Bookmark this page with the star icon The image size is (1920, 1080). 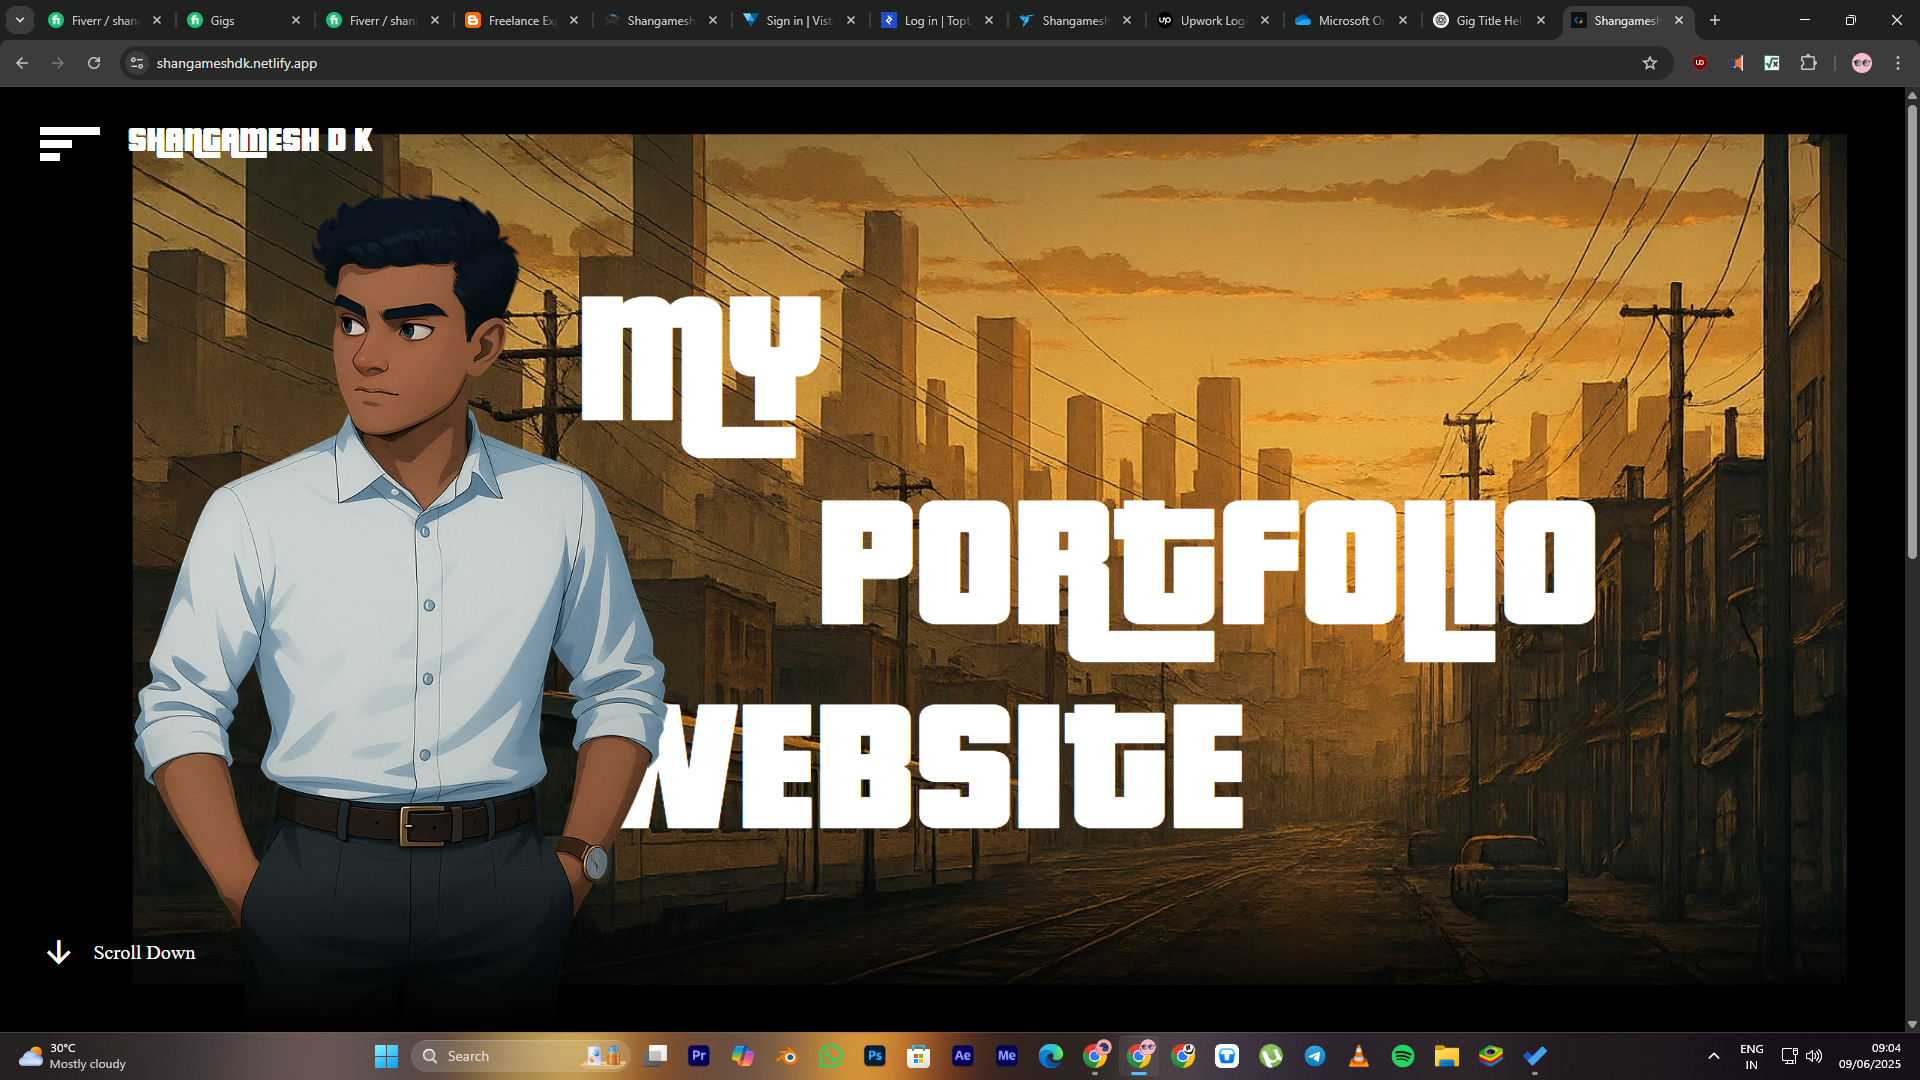(x=1650, y=63)
